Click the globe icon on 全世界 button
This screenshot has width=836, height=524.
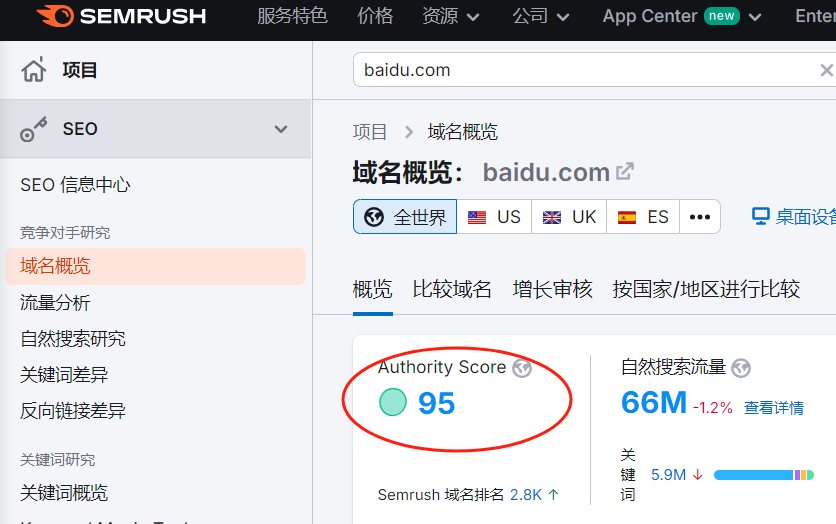click(374, 217)
